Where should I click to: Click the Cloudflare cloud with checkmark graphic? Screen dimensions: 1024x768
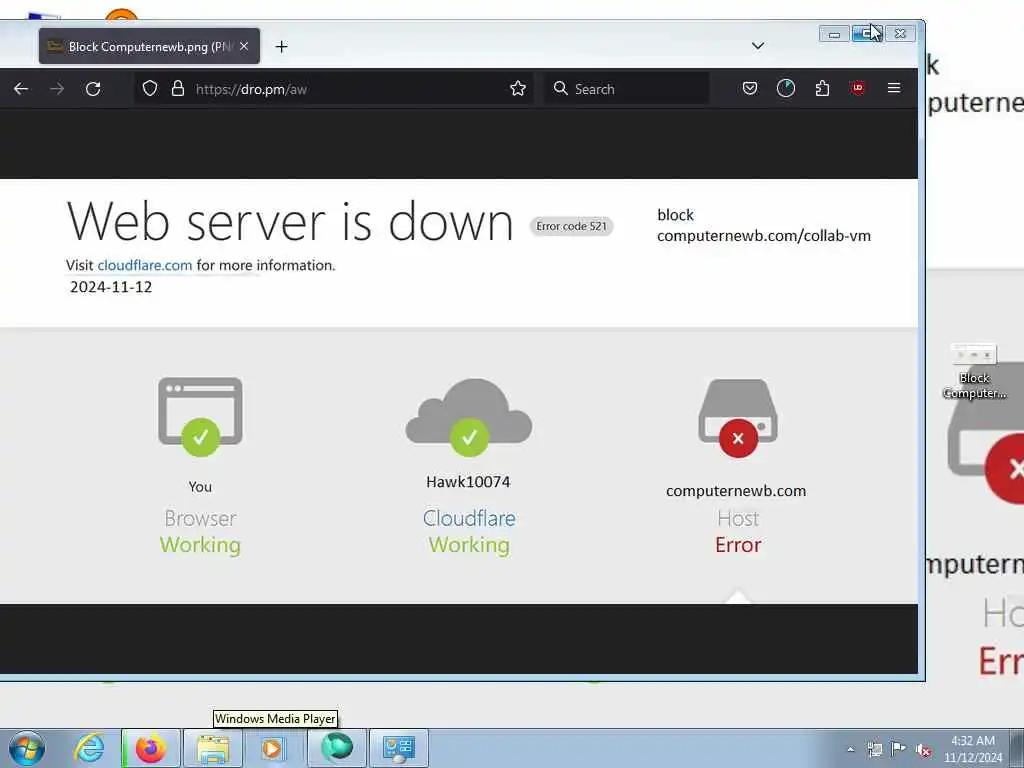(469, 417)
